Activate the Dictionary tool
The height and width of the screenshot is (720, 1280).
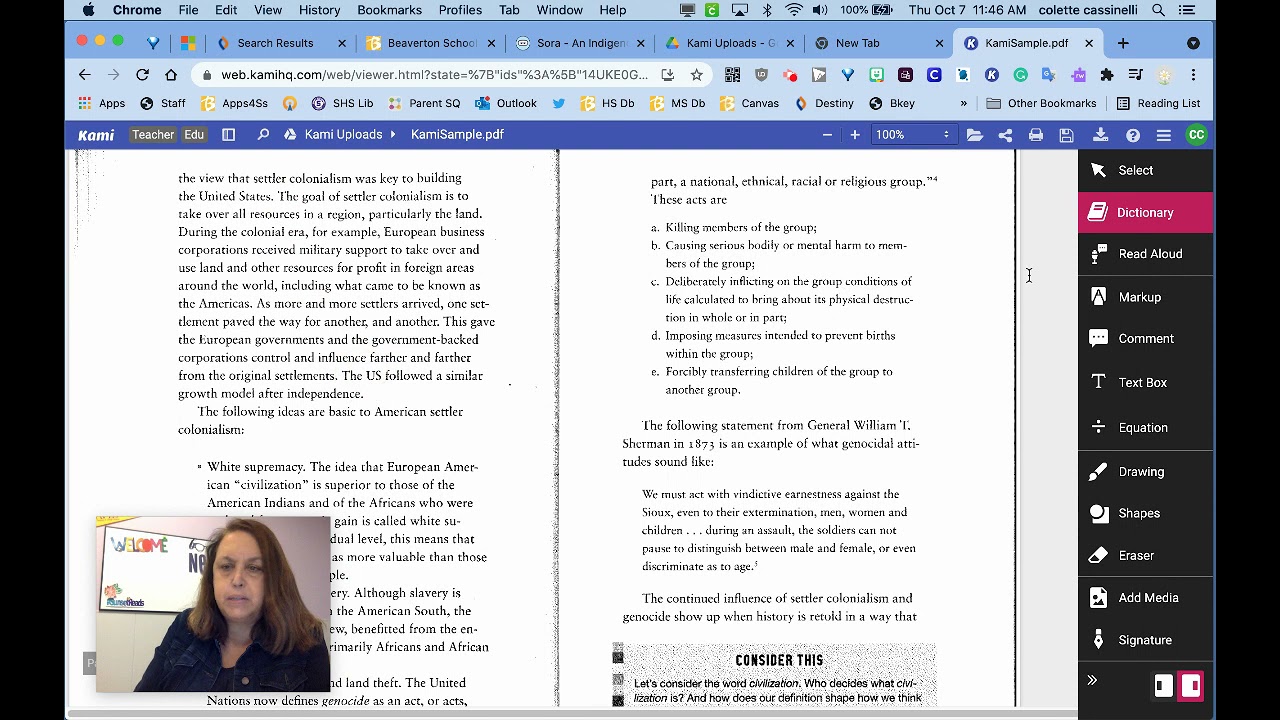coord(1145,212)
